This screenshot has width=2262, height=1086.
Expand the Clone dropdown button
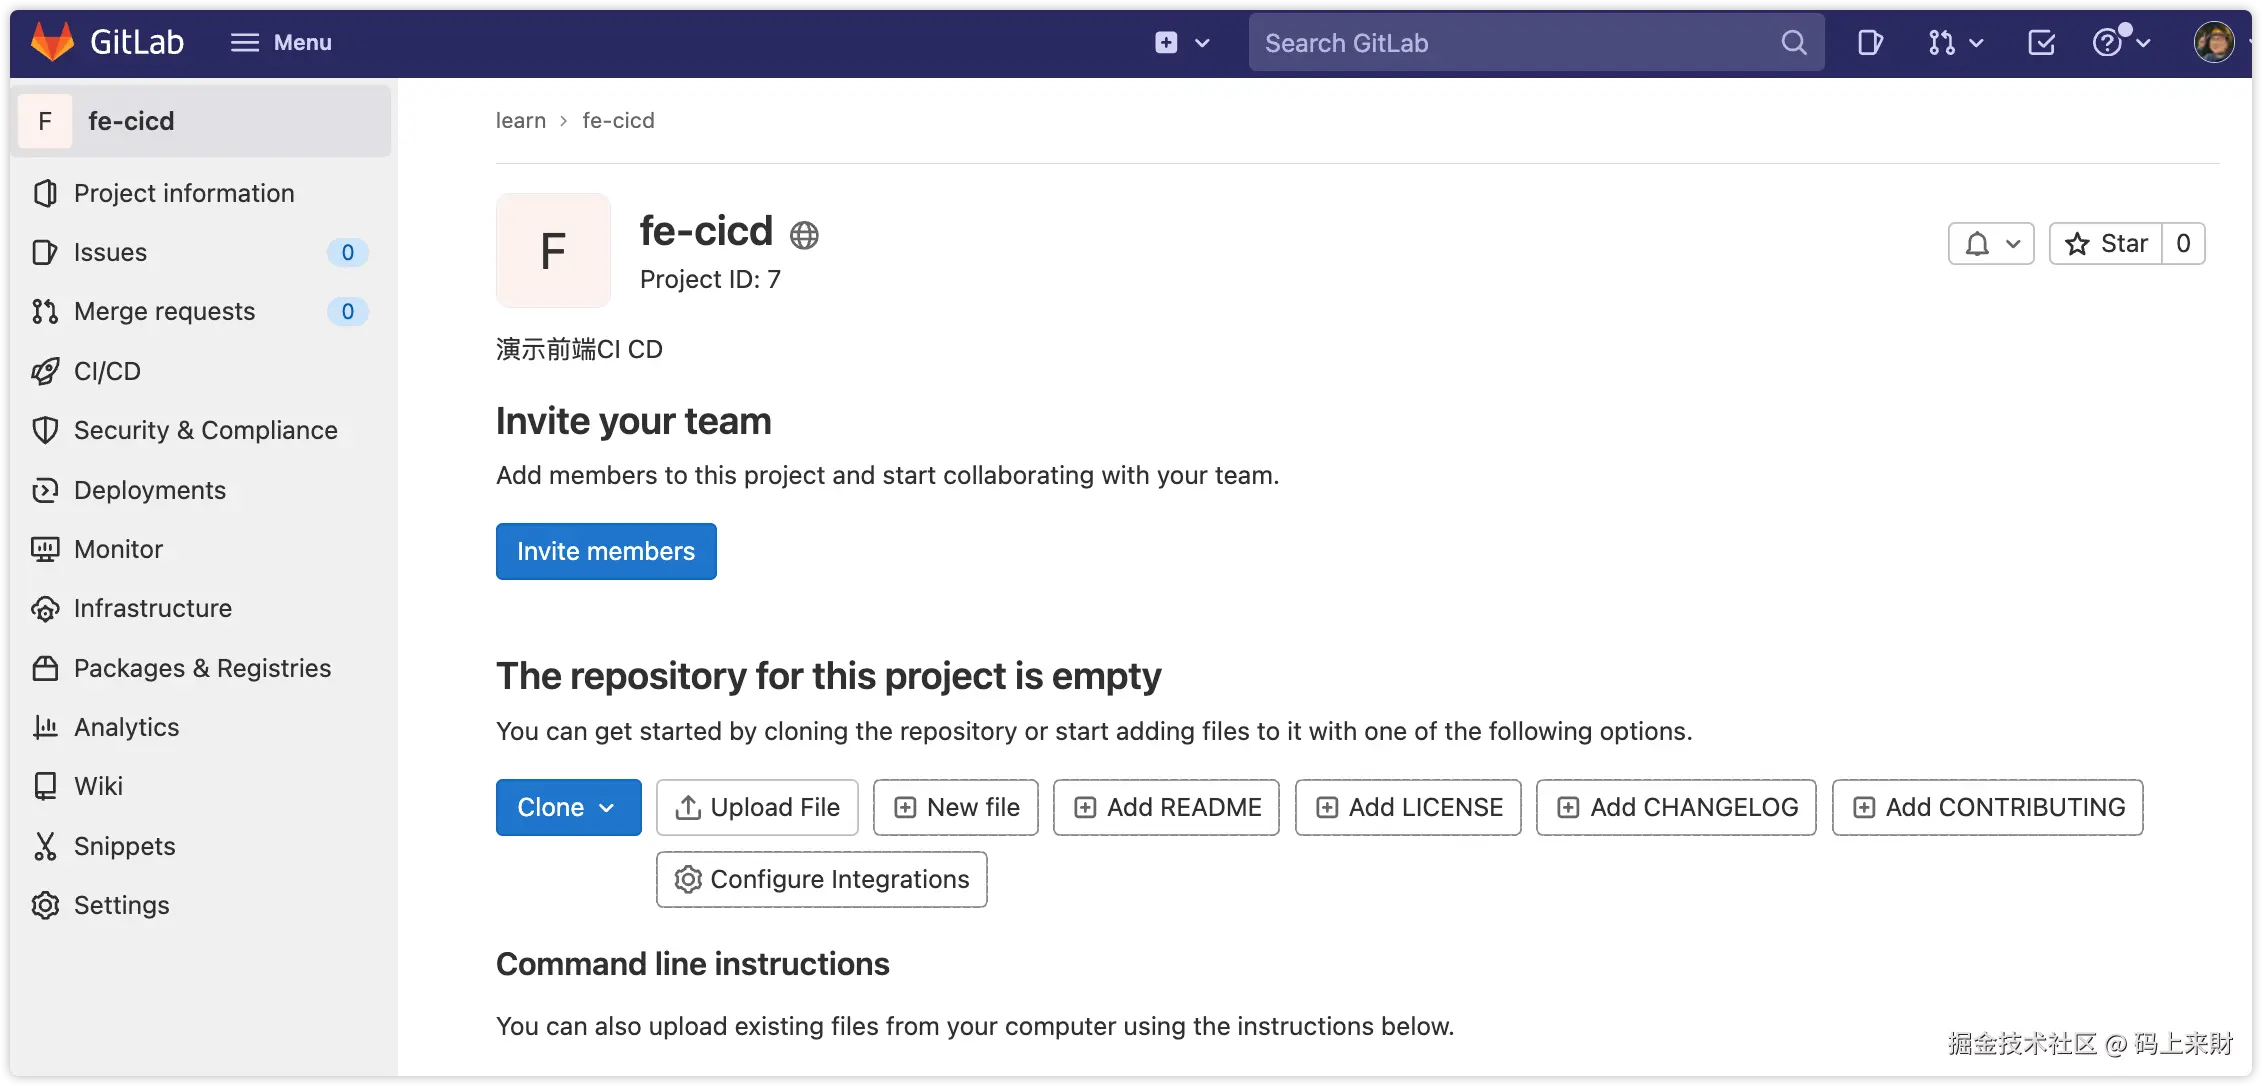click(x=568, y=807)
